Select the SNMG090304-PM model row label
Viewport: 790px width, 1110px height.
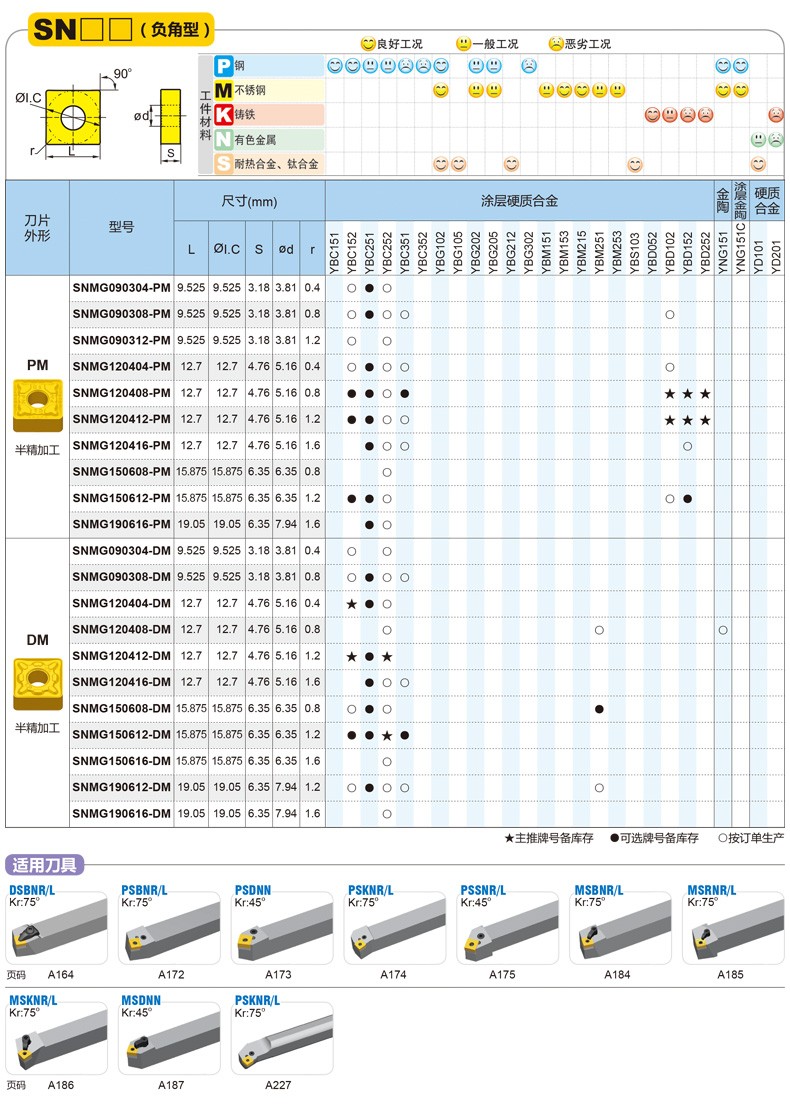122,288
